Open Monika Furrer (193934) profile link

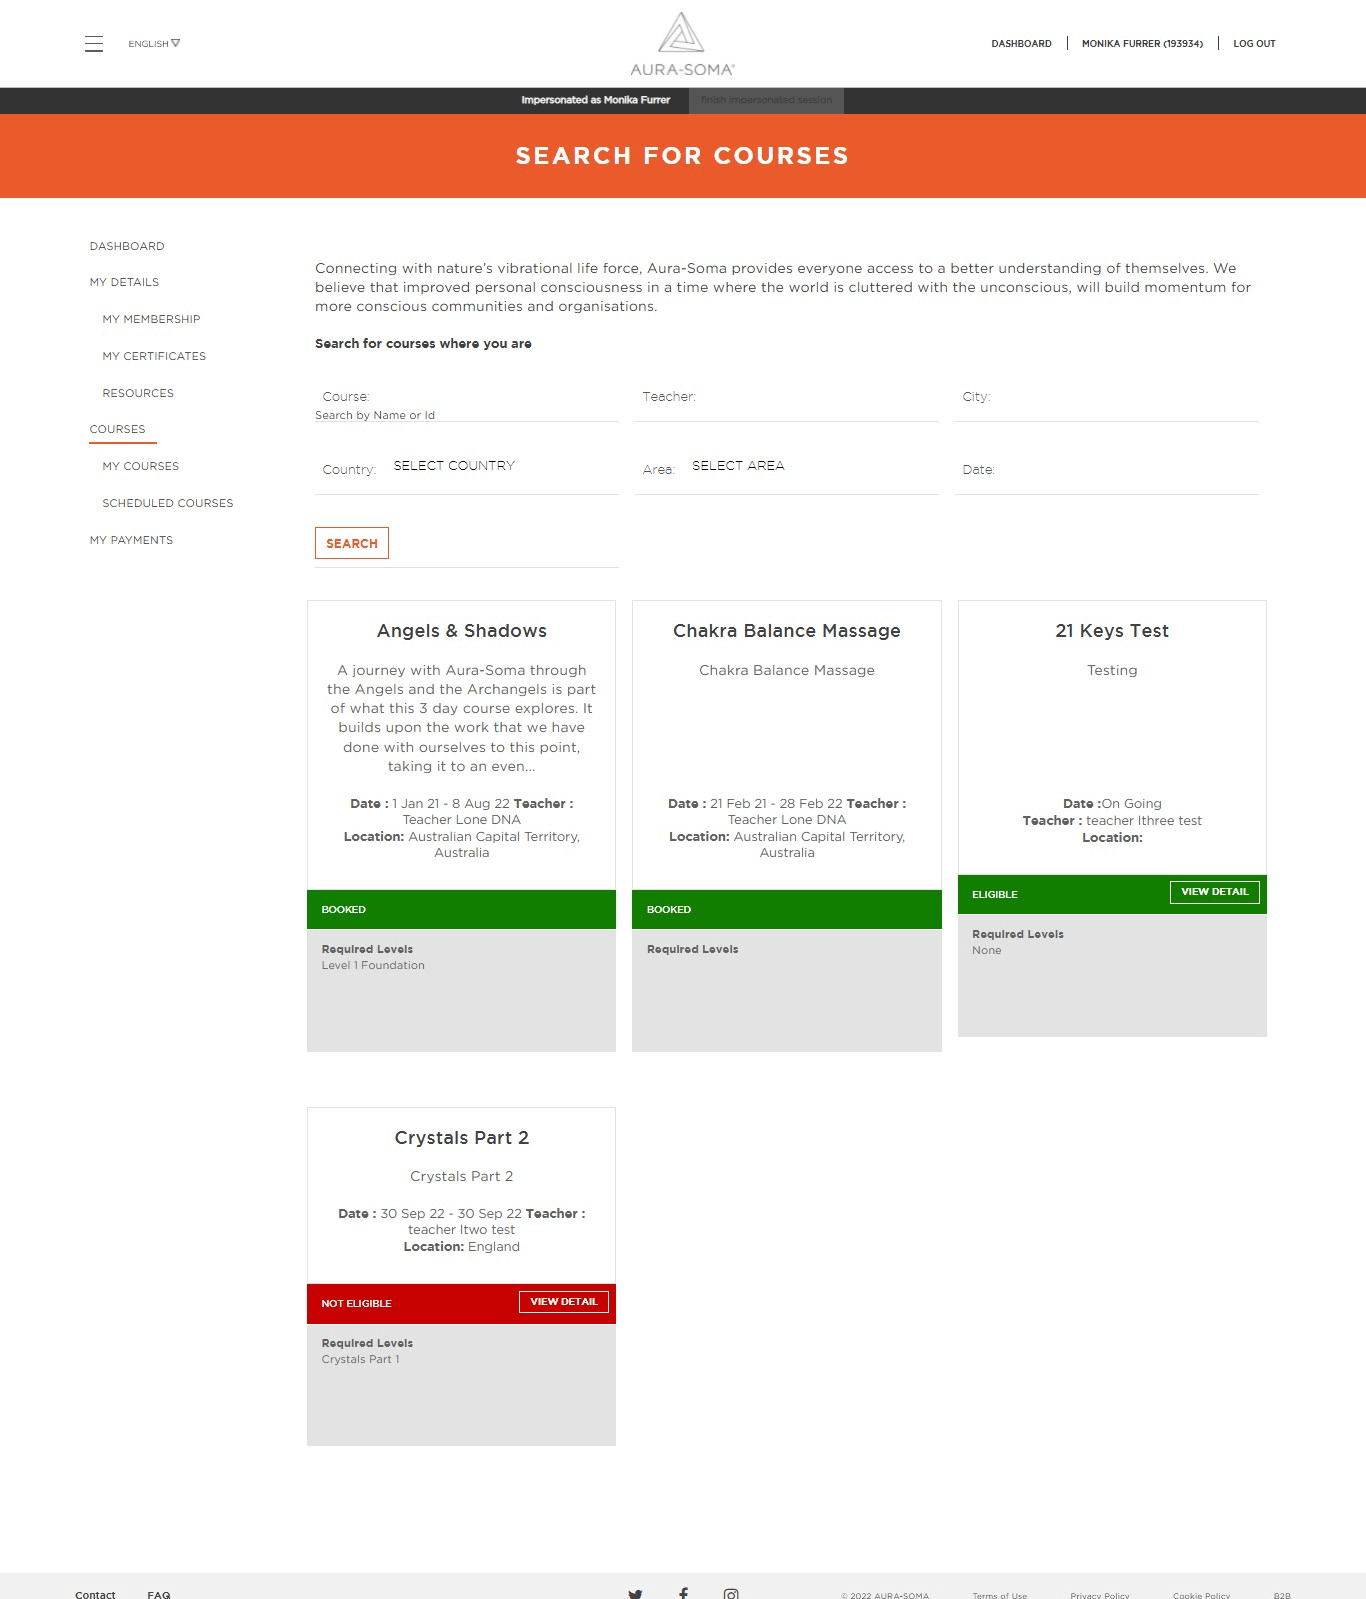click(1142, 44)
